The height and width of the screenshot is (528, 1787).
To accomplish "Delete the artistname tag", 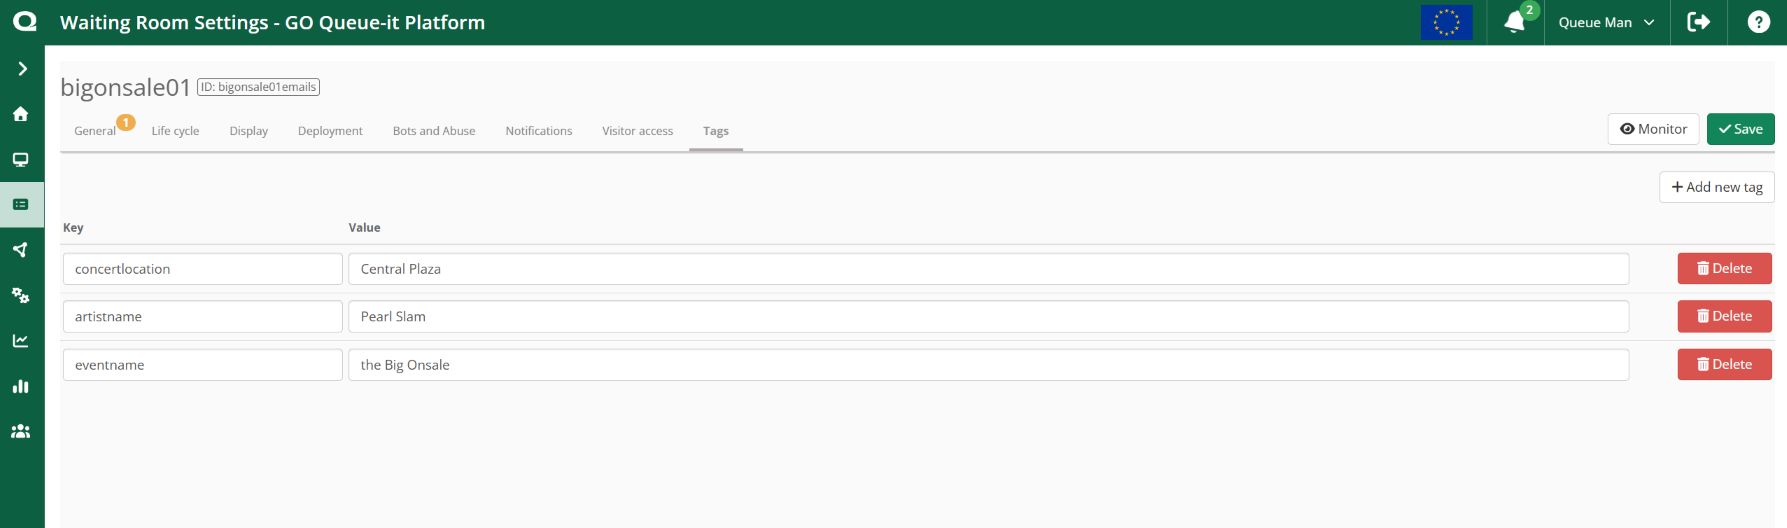I will 1724,316.
